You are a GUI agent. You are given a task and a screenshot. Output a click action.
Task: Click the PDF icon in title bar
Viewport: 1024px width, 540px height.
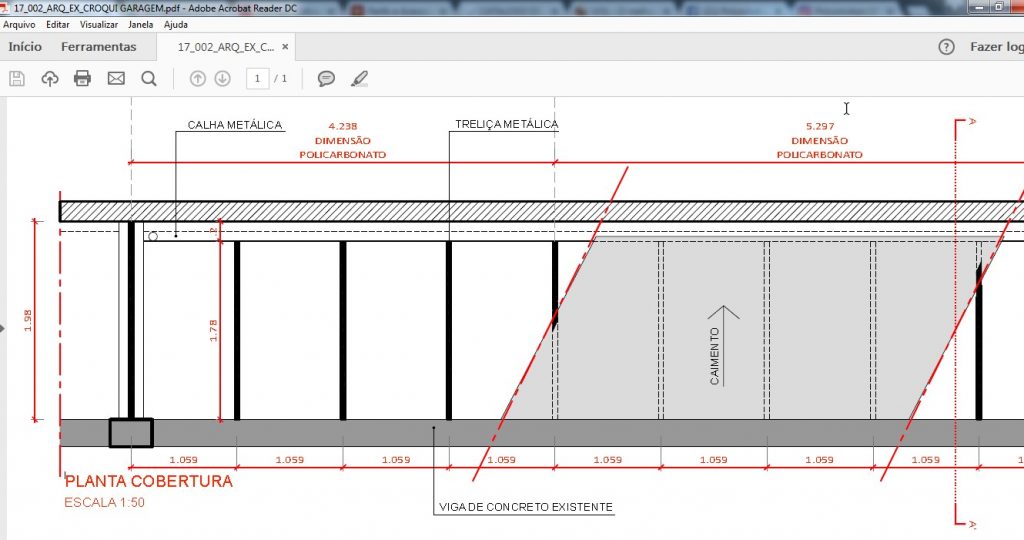(x=5, y=8)
